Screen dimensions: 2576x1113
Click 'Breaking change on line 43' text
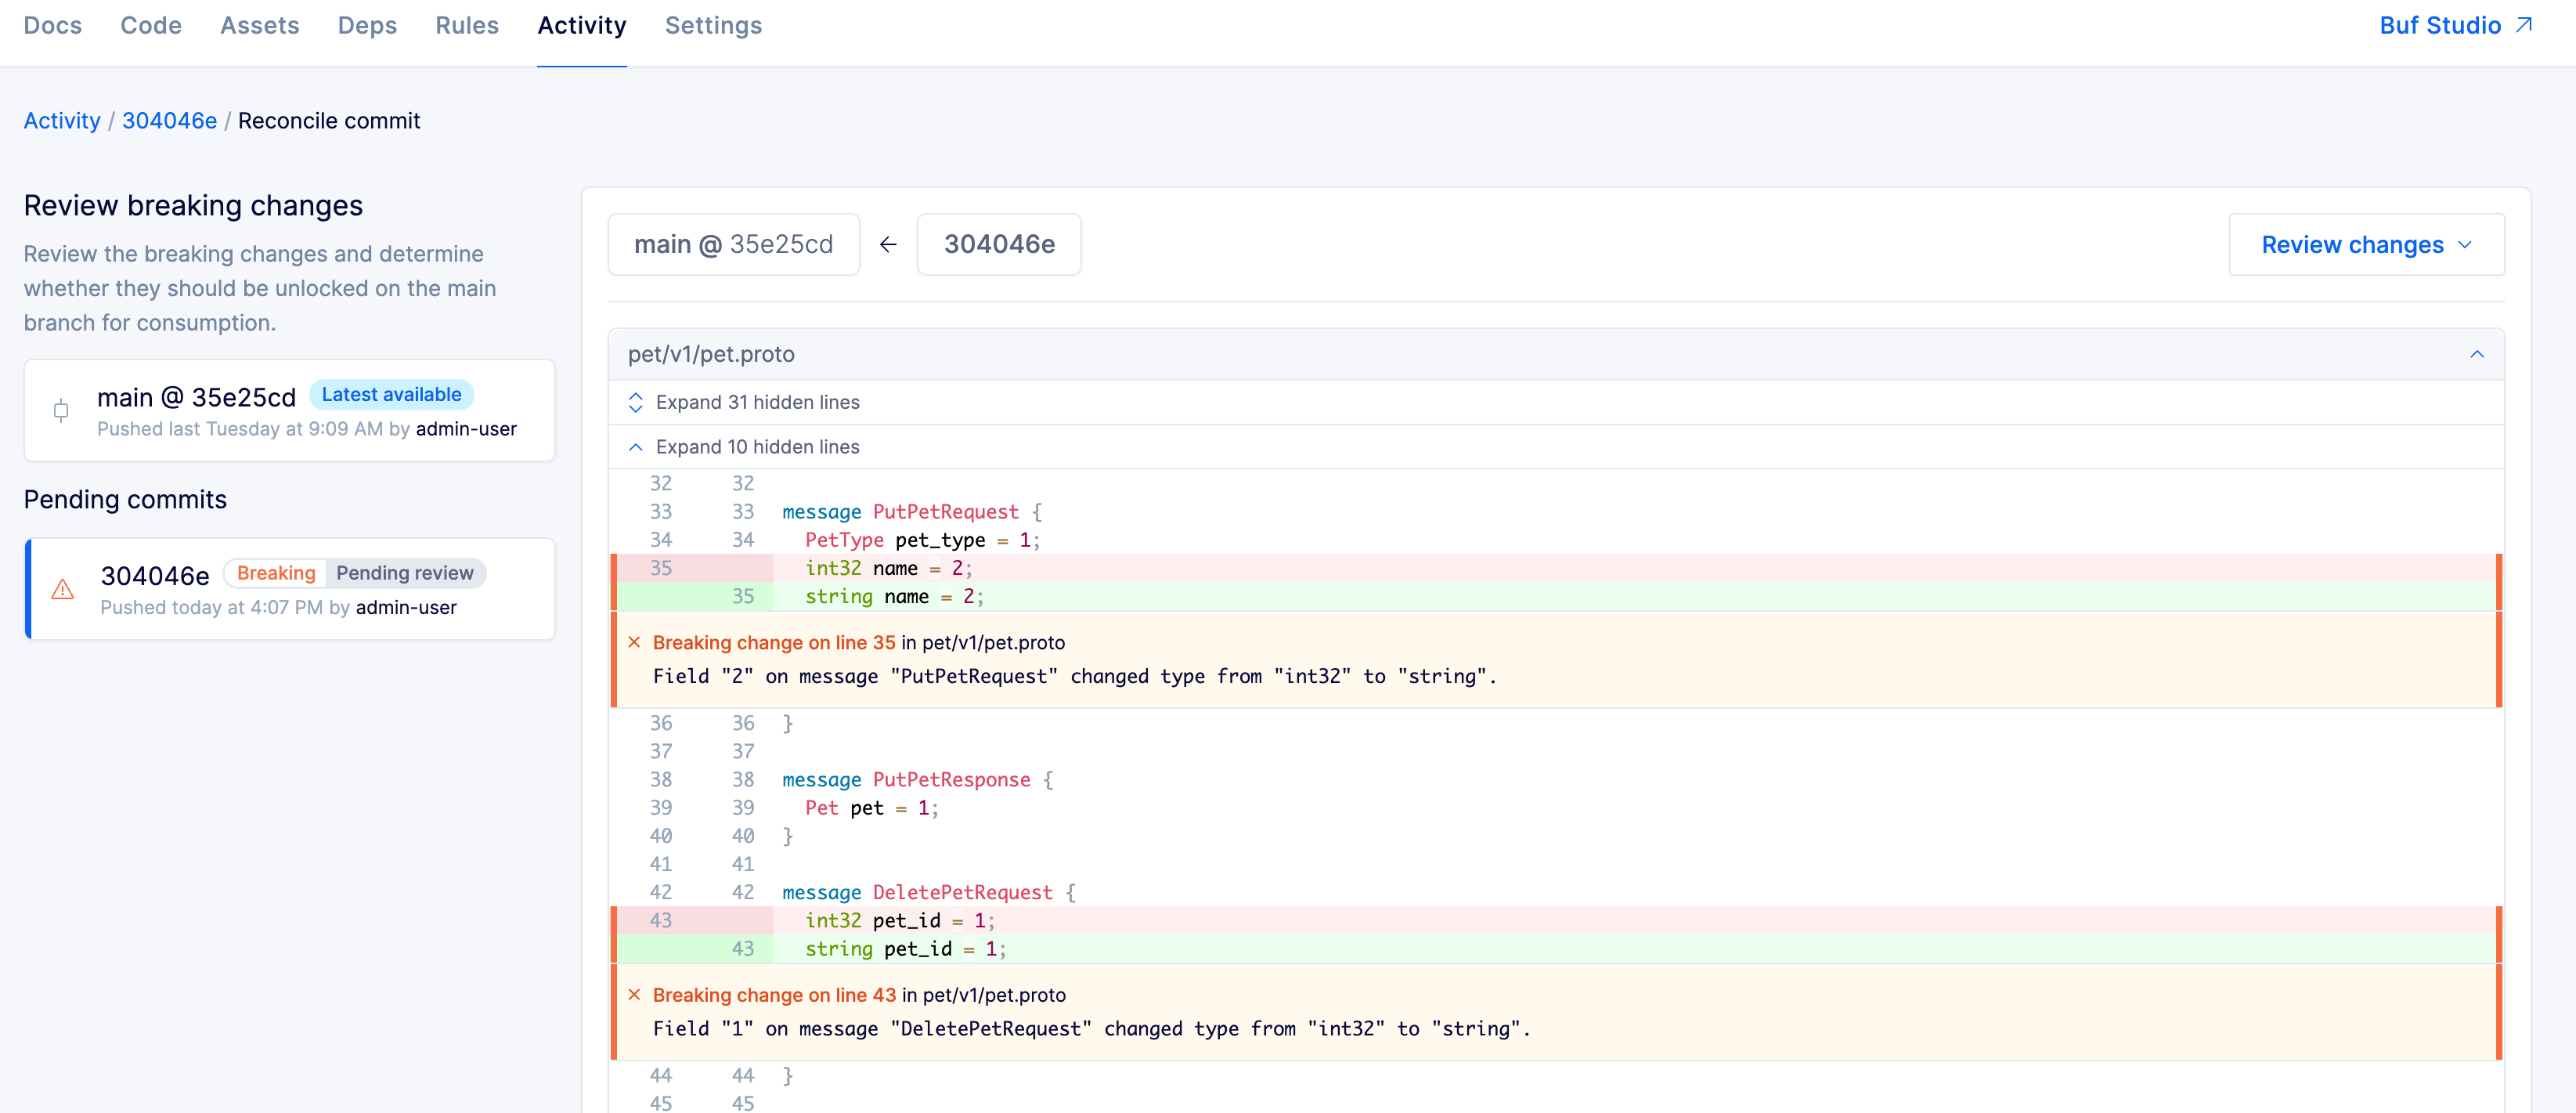[774, 995]
